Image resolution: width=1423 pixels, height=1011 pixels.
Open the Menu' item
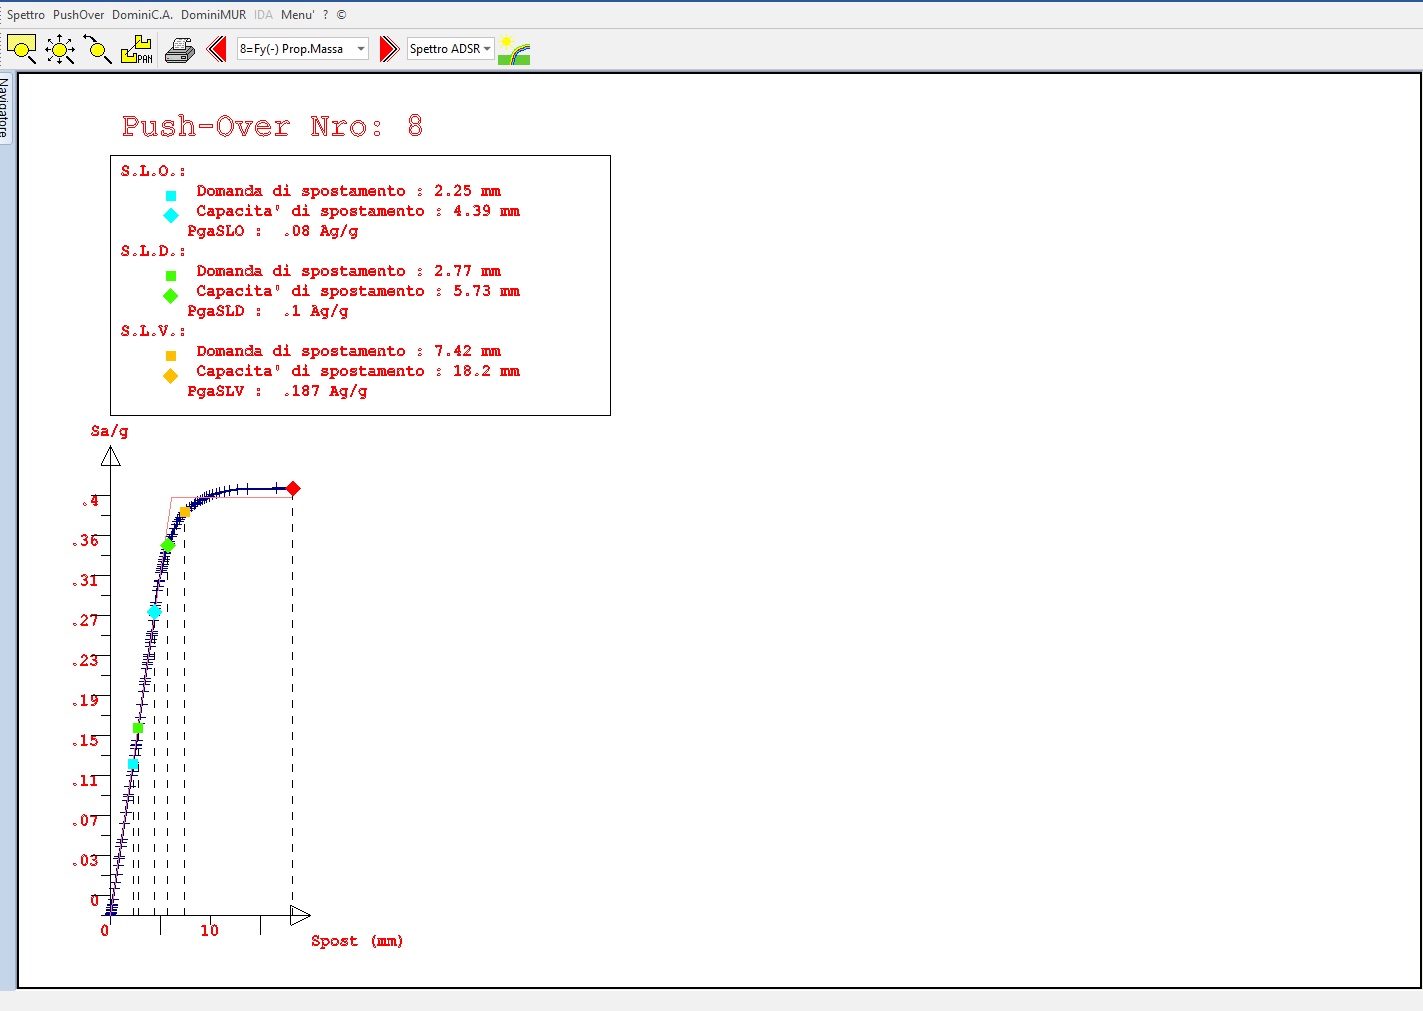click(x=298, y=15)
